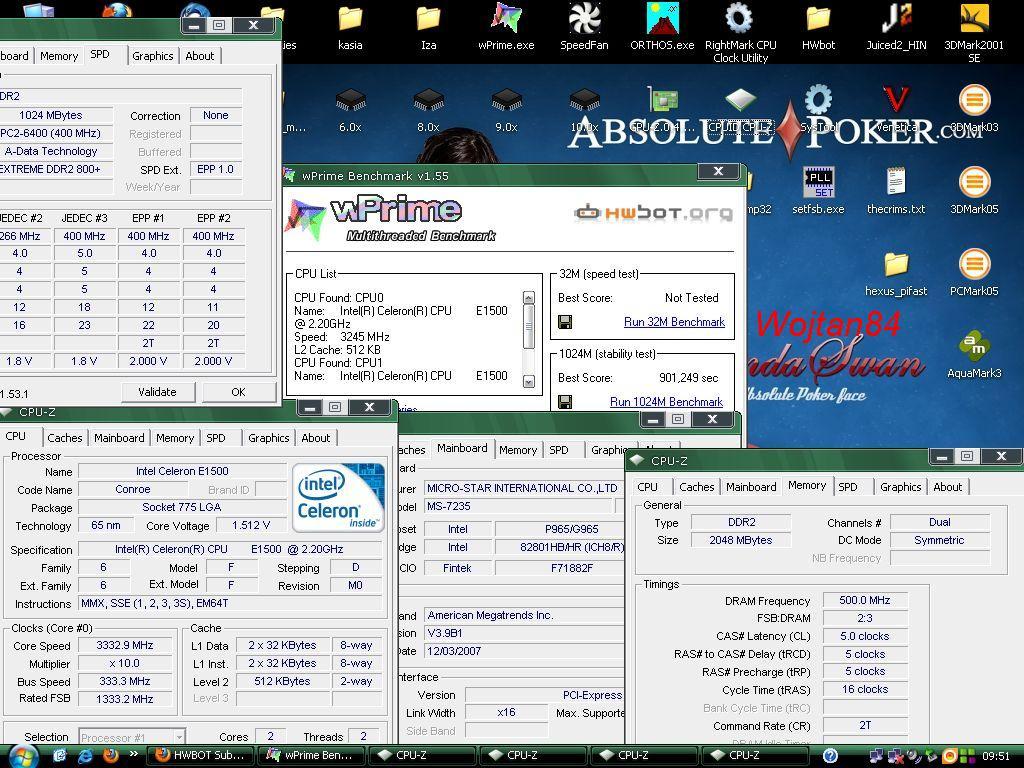Select Caches tab in CPU-Z CPU window
Screen dimensions: 1024x768
65,438
